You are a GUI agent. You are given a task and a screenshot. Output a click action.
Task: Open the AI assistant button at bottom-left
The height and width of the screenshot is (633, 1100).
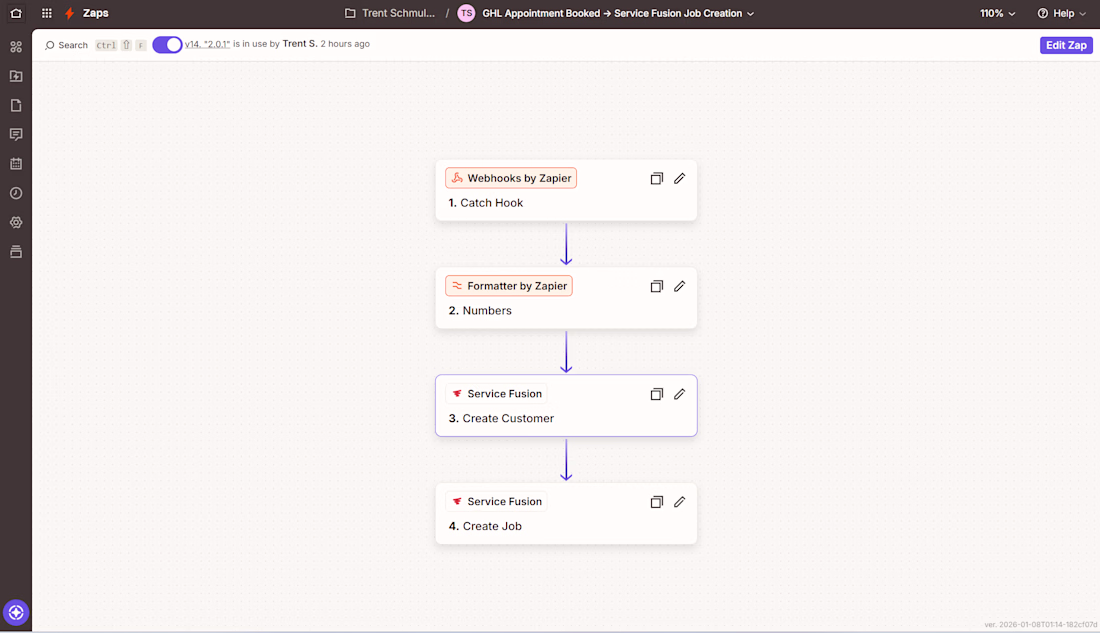[x=16, y=613]
